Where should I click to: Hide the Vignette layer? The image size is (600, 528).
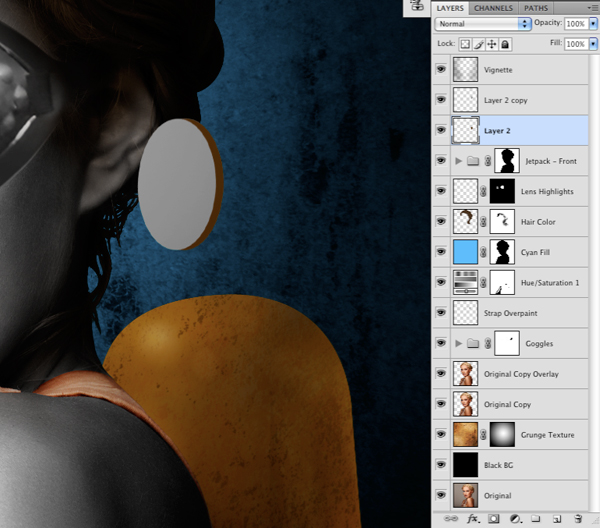441,69
